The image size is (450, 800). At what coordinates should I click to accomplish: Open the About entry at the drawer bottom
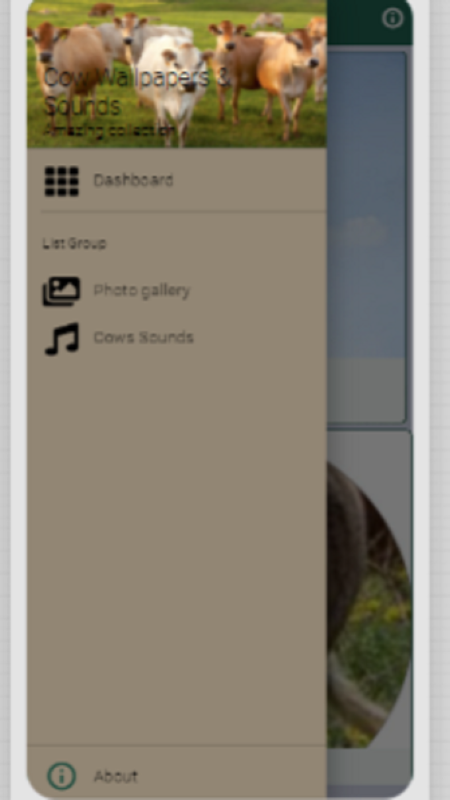pos(177,776)
